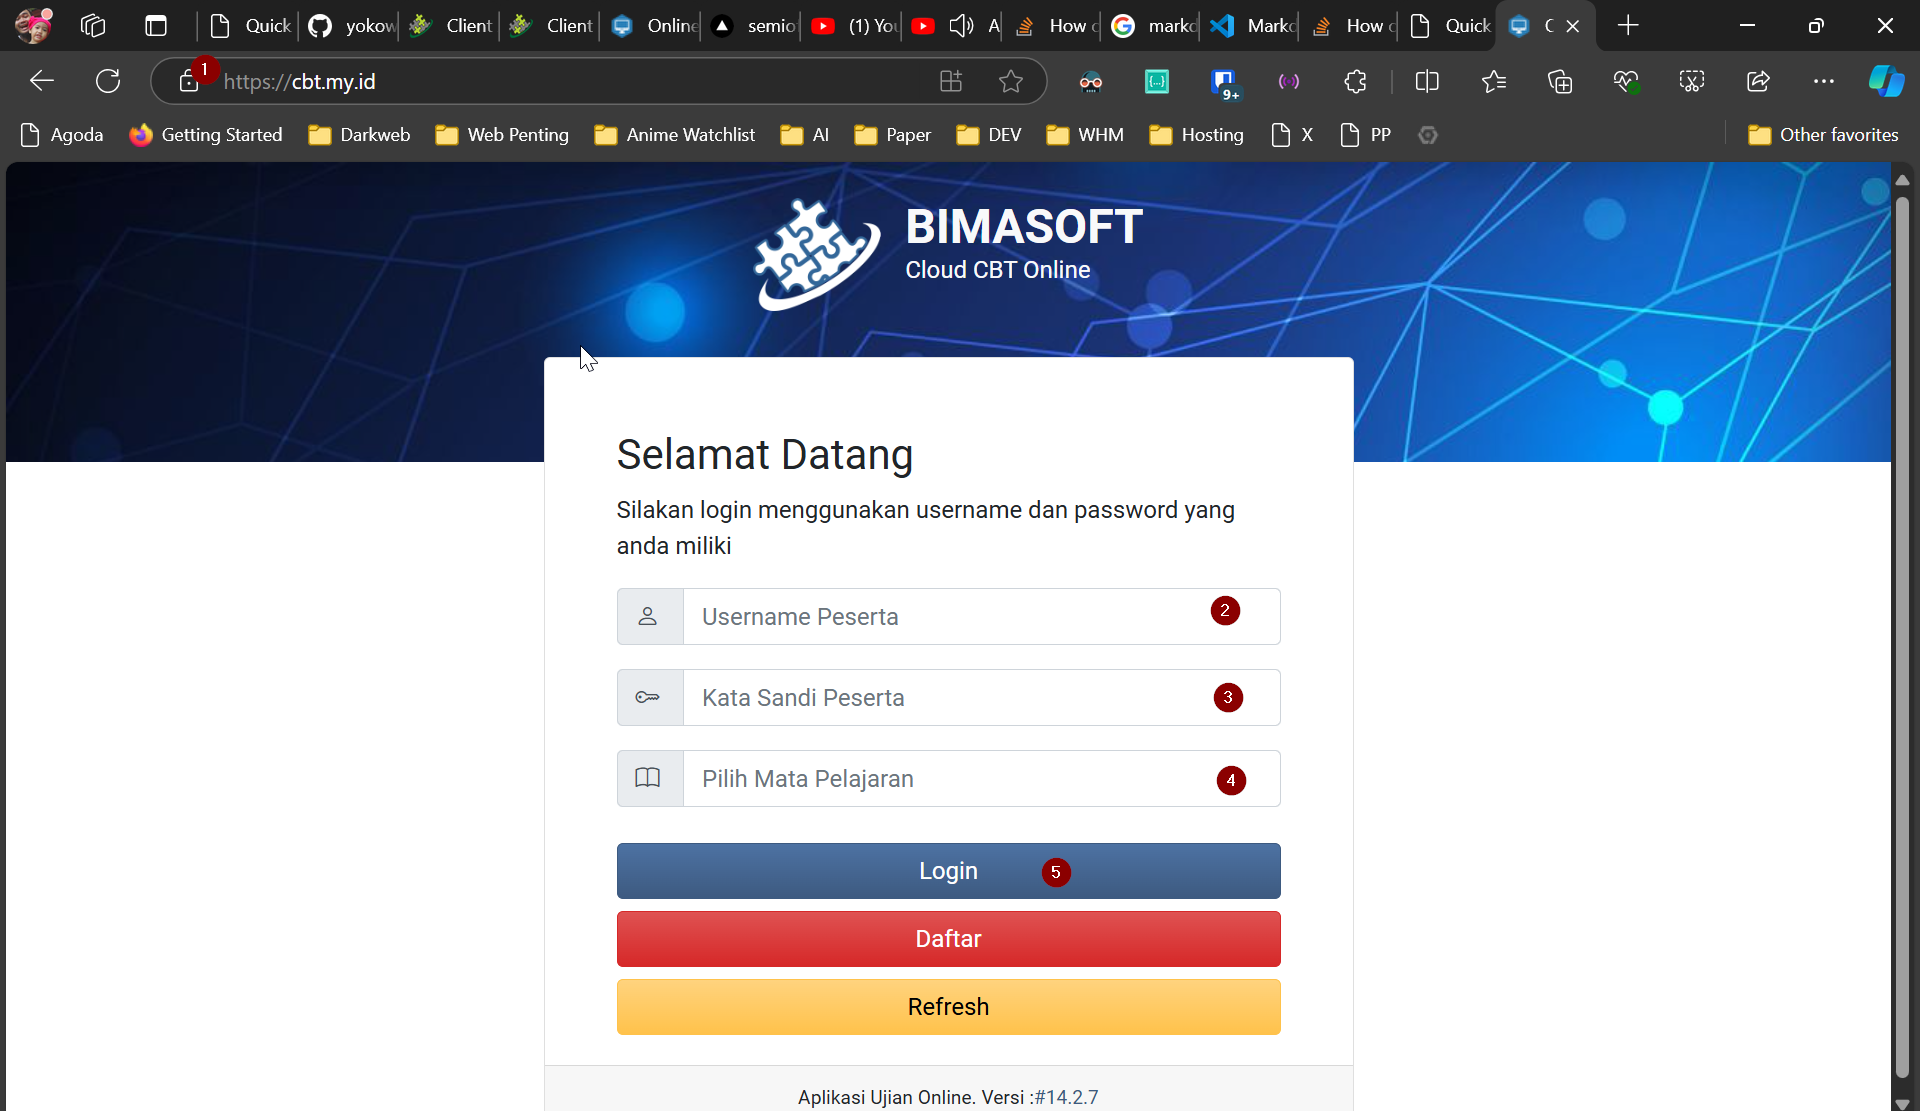1920x1111 pixels.
Task: Switch to the Google markd tab
Action: (x=1153, y=26)
